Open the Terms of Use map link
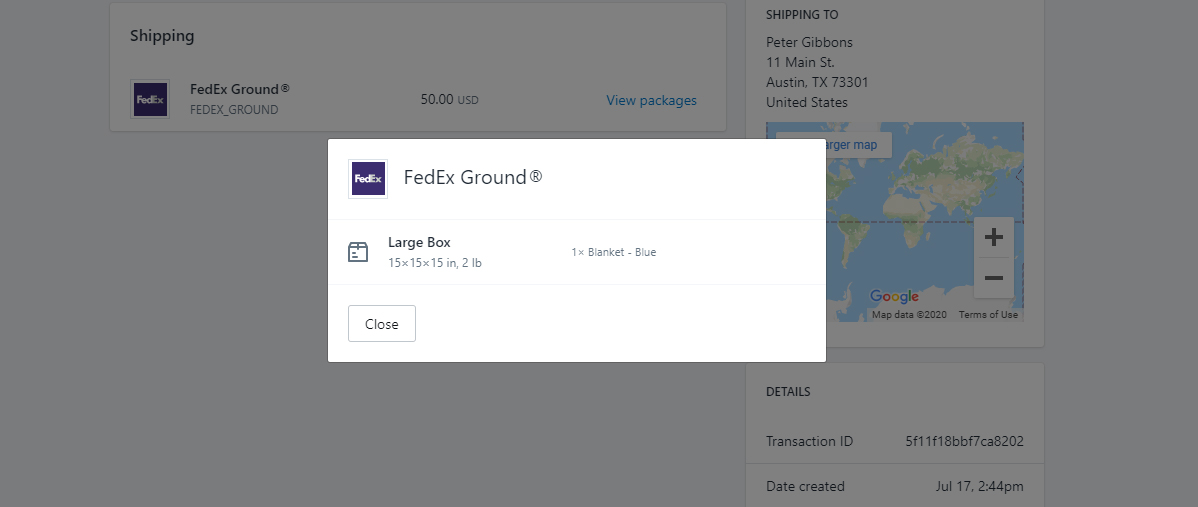The image size is (1198, 507). click(988, 315)
